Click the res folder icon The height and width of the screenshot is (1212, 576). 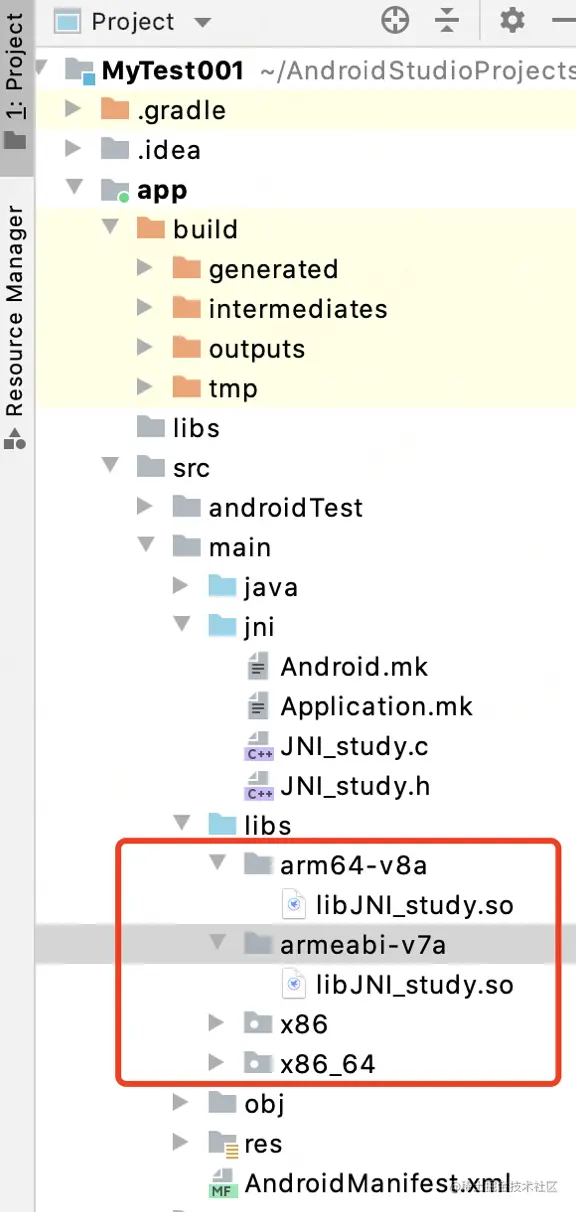pyautogui.click(x=223, y=1144)
